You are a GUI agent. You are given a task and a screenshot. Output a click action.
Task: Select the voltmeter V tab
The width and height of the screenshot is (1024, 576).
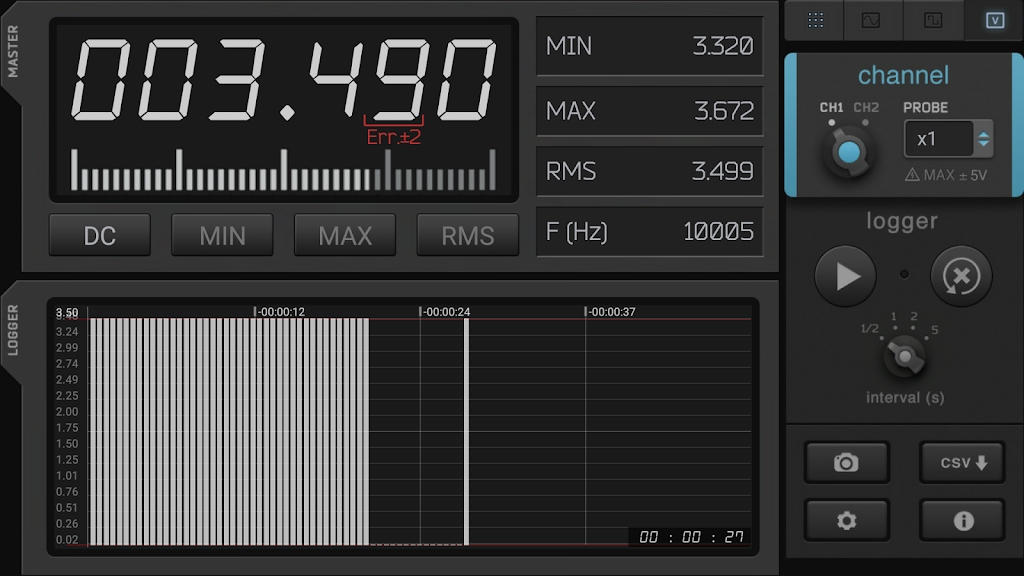993,20
